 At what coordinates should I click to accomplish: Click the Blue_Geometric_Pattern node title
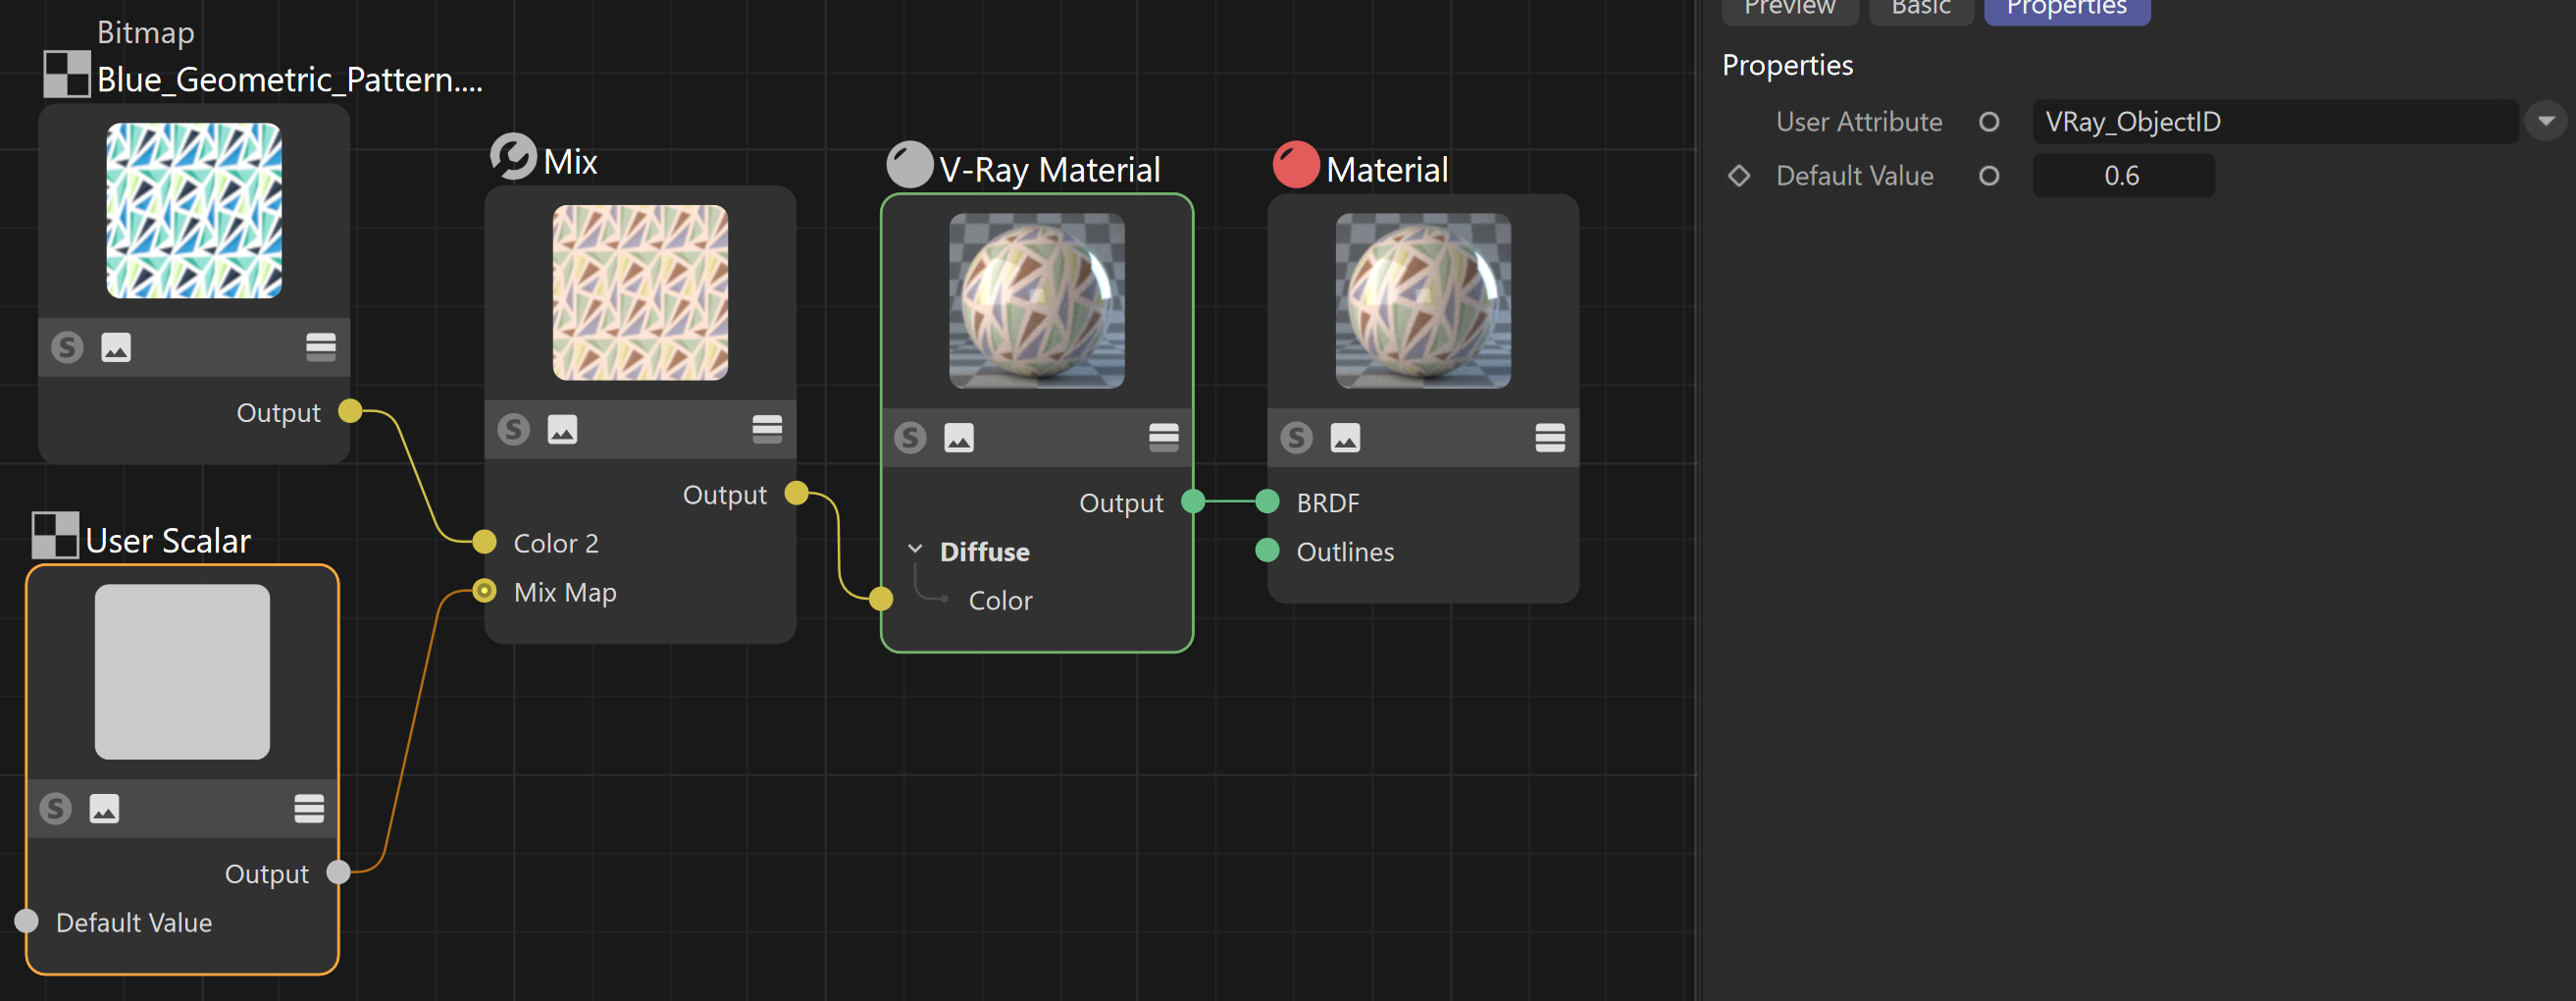[290, 79]
